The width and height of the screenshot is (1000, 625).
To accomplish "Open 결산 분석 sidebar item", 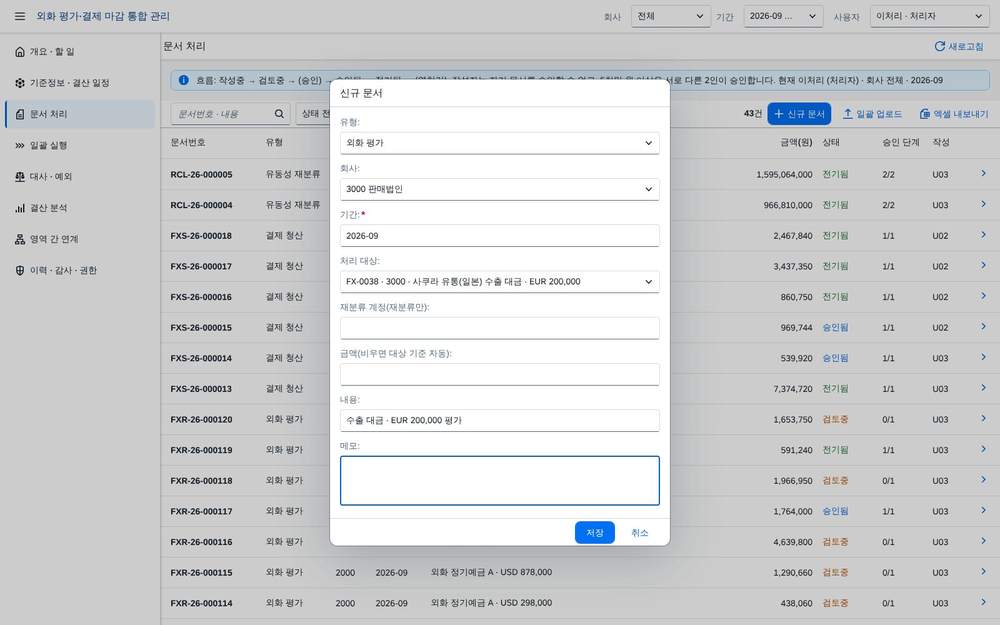I will pyautogui.click(x=80, y=208).
